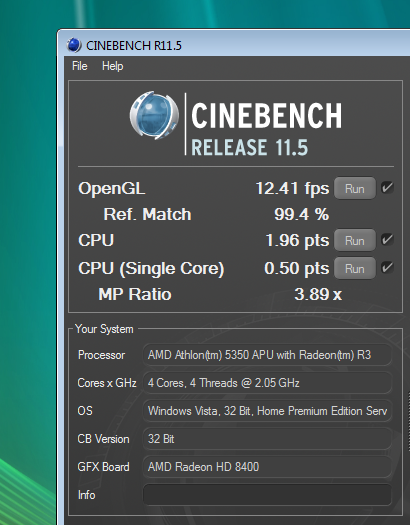Screen dimensions: 410x525
Task: Run the OpenGL benchmark
Action: click(355, 189)
